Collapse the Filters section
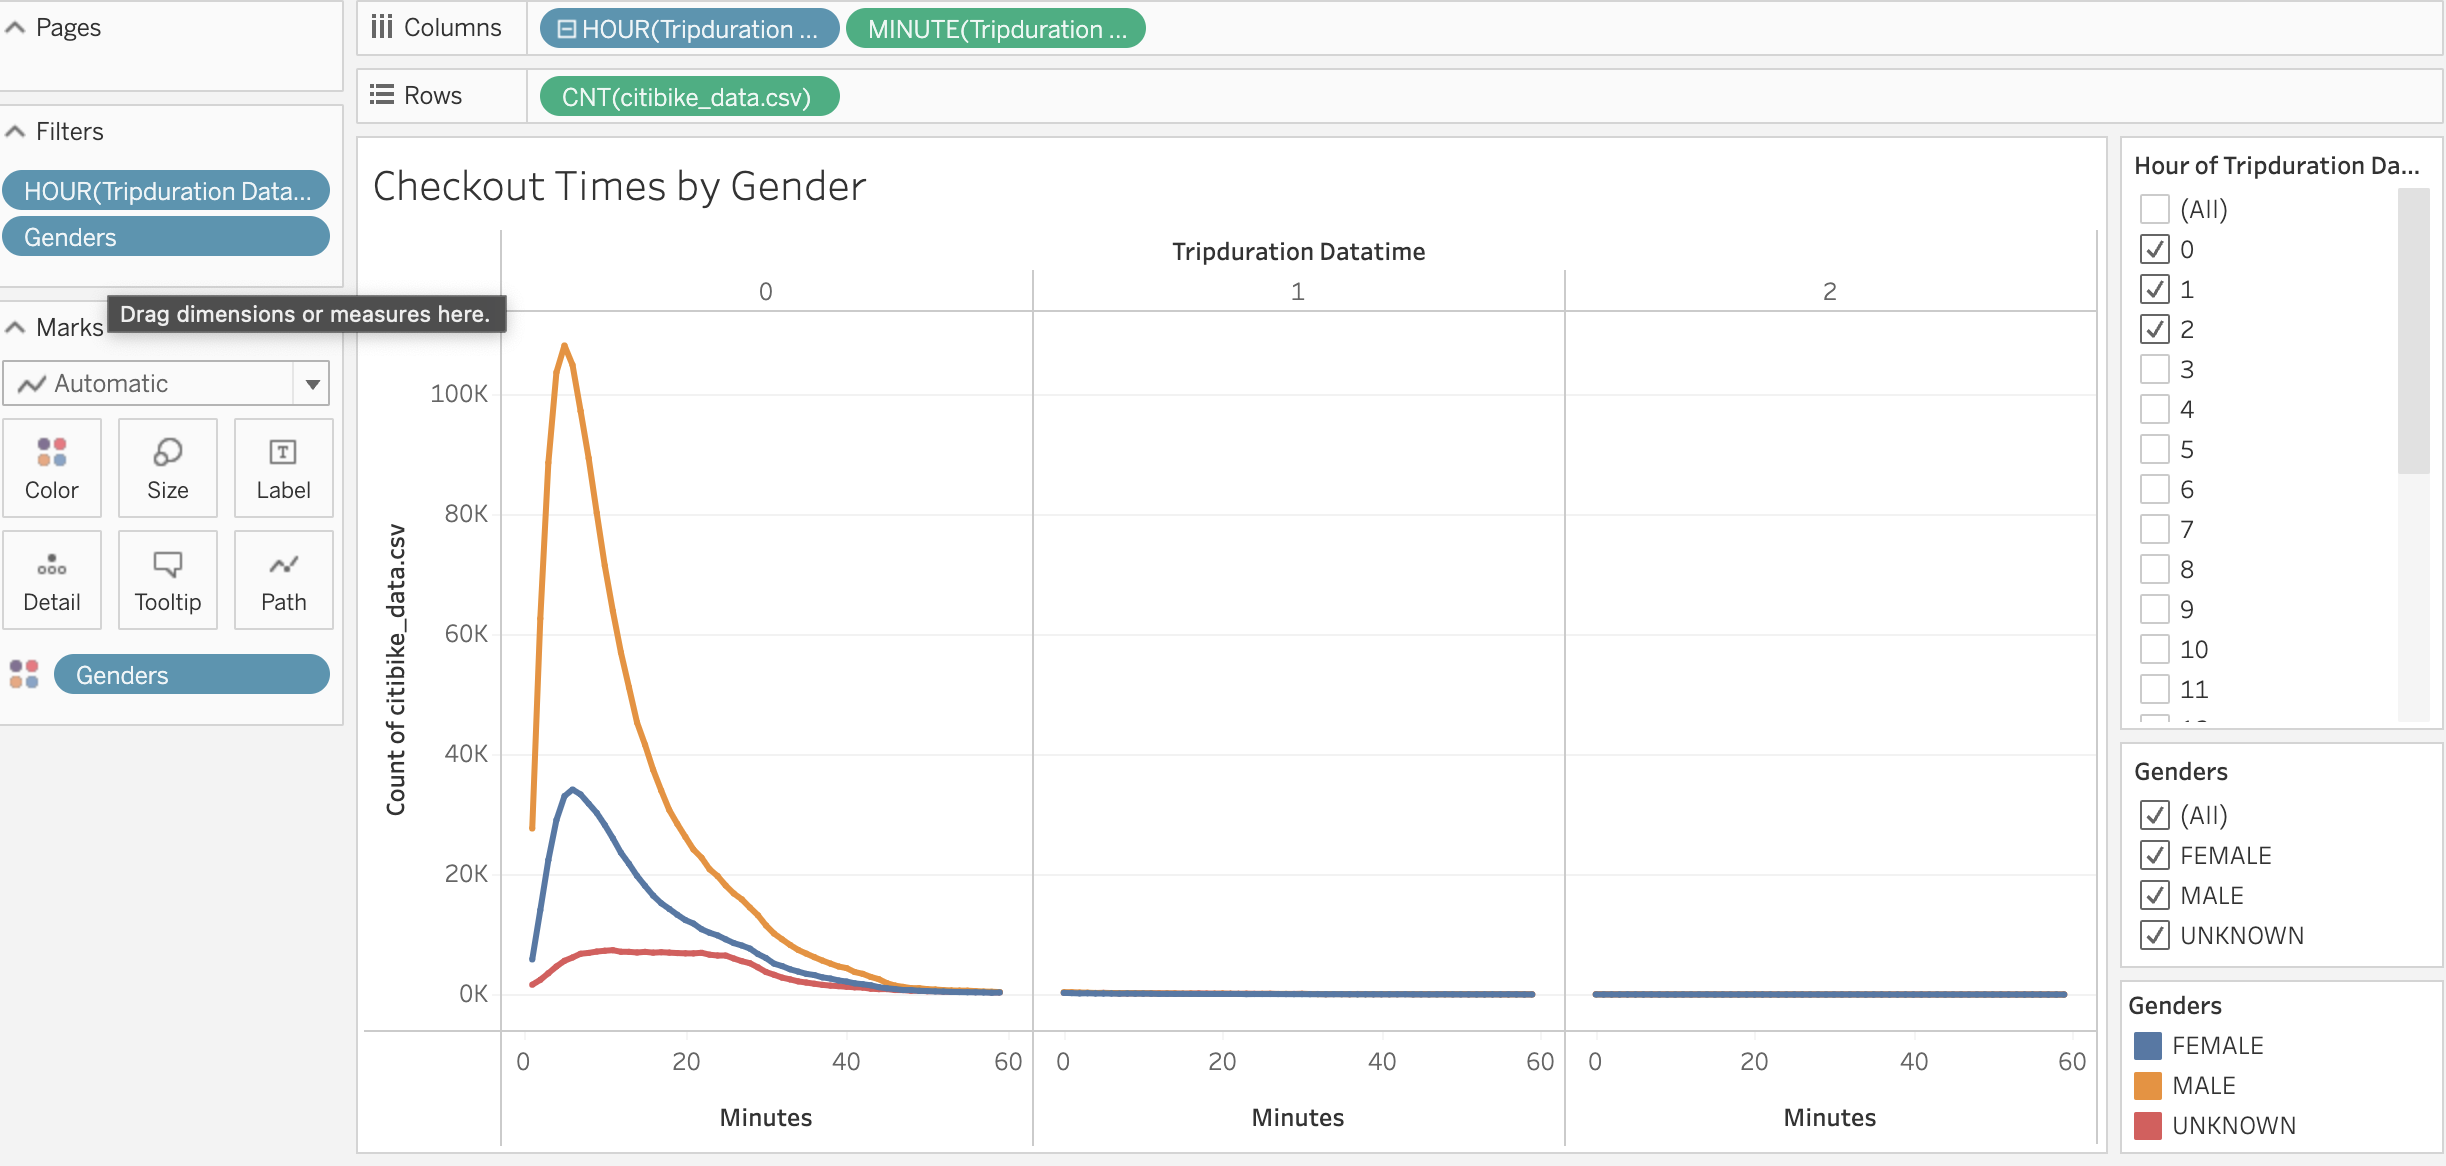The image size is (2446, 1166). [14, 131]
